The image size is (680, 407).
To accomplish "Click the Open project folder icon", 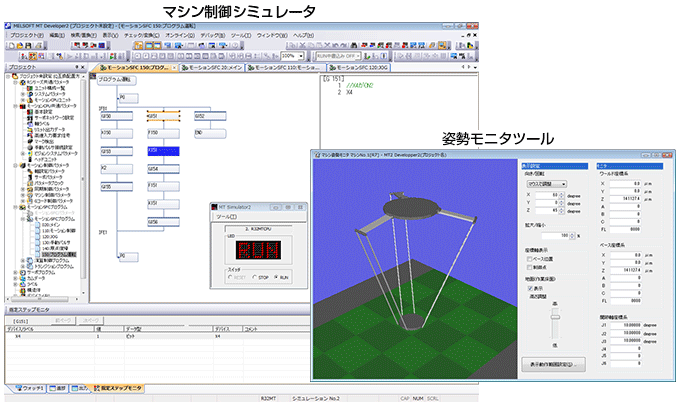I will pyautogui.click(x=20, y=45).
